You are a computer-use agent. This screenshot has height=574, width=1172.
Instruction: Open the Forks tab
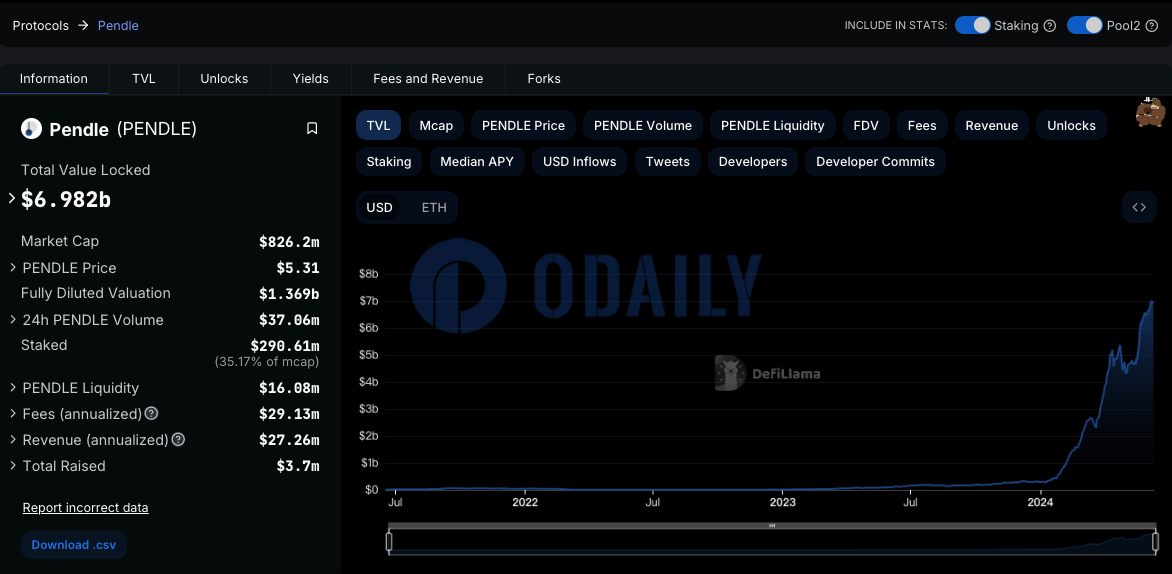click(x=543, y=78)
